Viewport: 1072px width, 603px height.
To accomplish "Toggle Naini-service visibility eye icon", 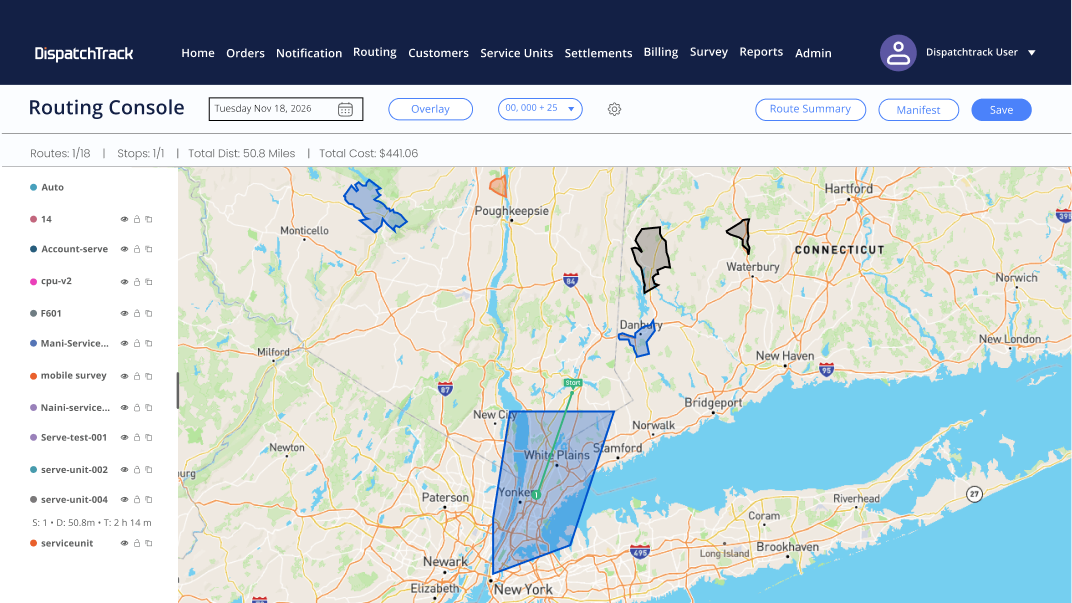I will [124, 407].
